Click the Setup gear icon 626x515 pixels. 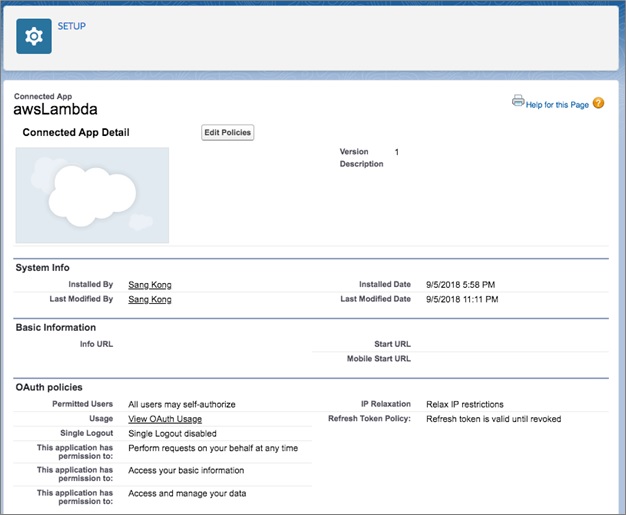coord(34,36)
